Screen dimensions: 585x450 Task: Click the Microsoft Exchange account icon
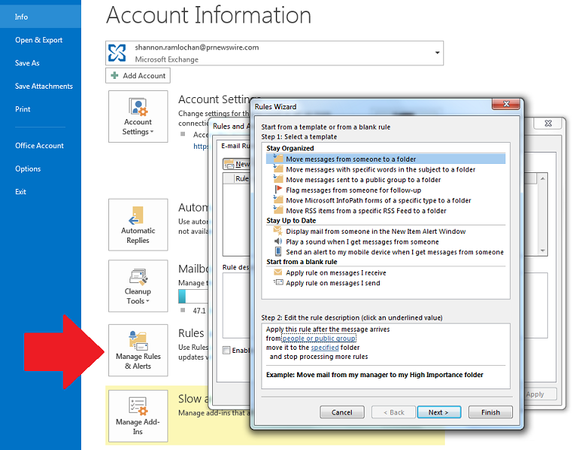(x=117, y=53)
